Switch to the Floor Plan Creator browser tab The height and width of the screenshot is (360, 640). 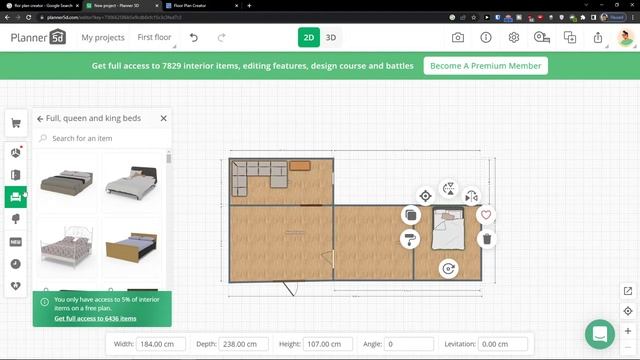click(x=201, y=6)
